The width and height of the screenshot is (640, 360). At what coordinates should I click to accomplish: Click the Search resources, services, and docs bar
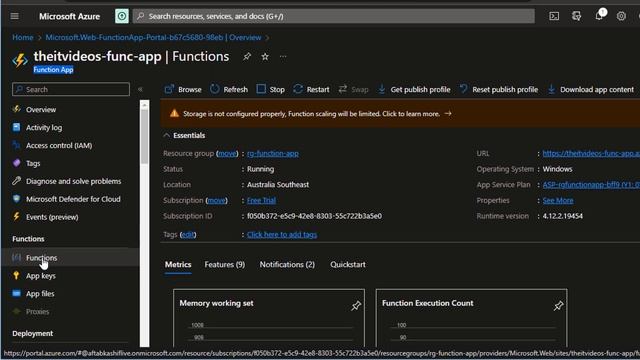(x=333, y=16)
